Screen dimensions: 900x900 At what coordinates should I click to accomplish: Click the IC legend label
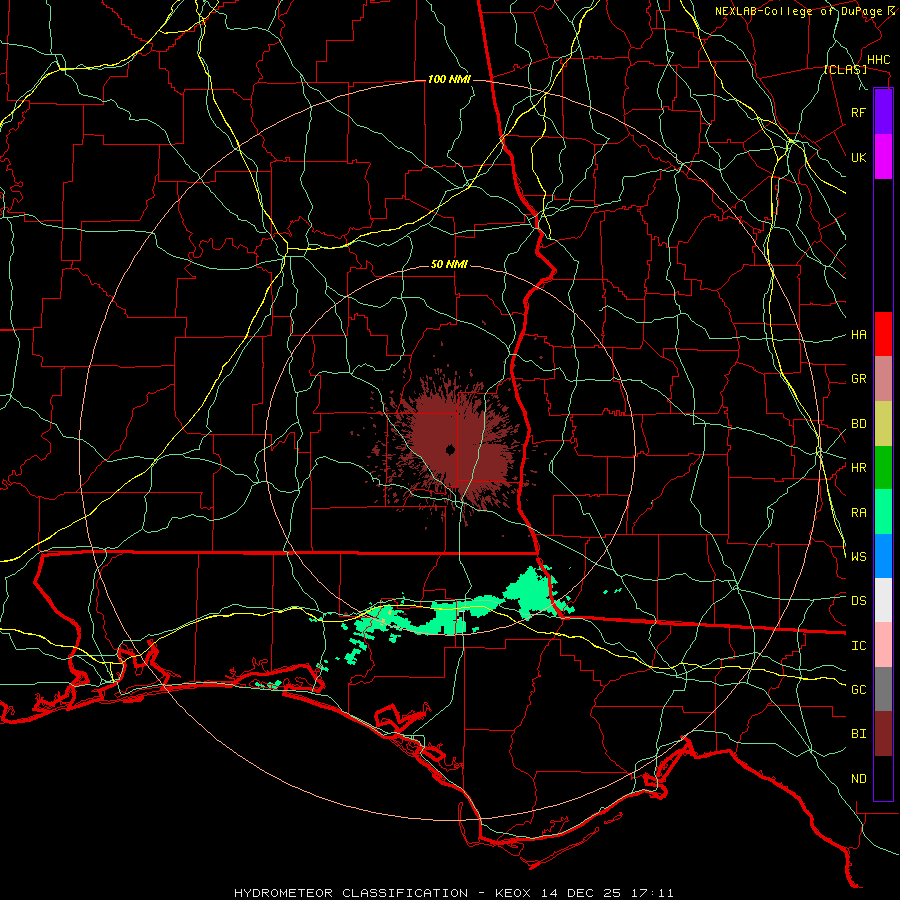pyautogui.click(x=859, y=646)
